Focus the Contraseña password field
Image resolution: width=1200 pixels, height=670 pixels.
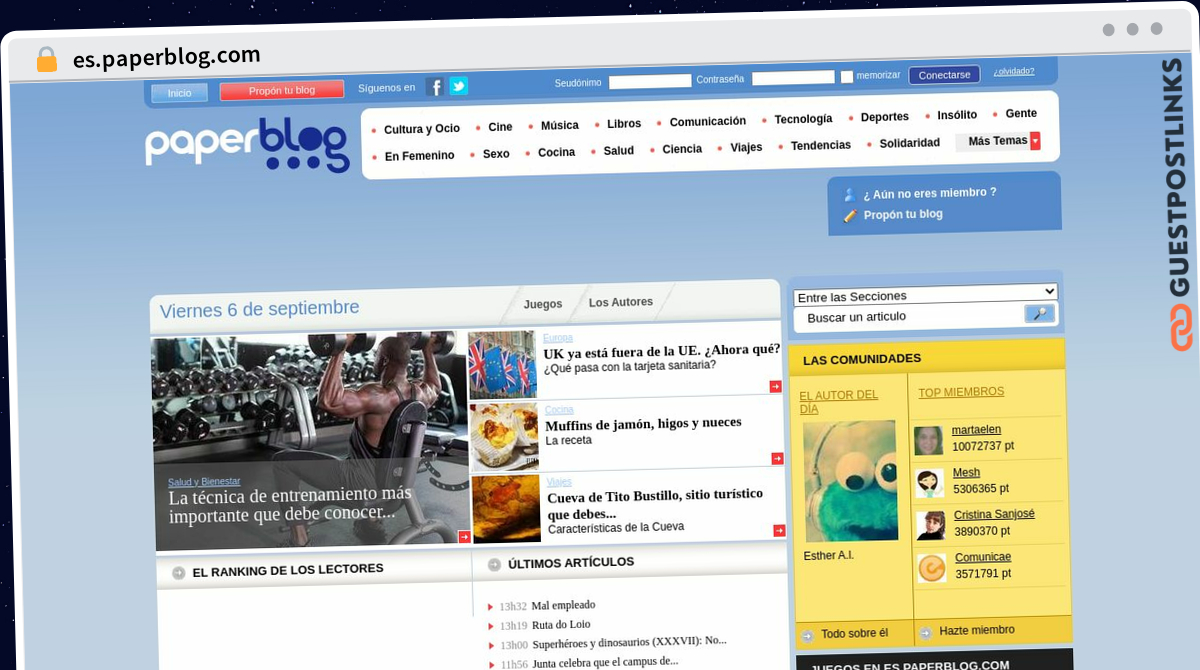coord(793,77)
